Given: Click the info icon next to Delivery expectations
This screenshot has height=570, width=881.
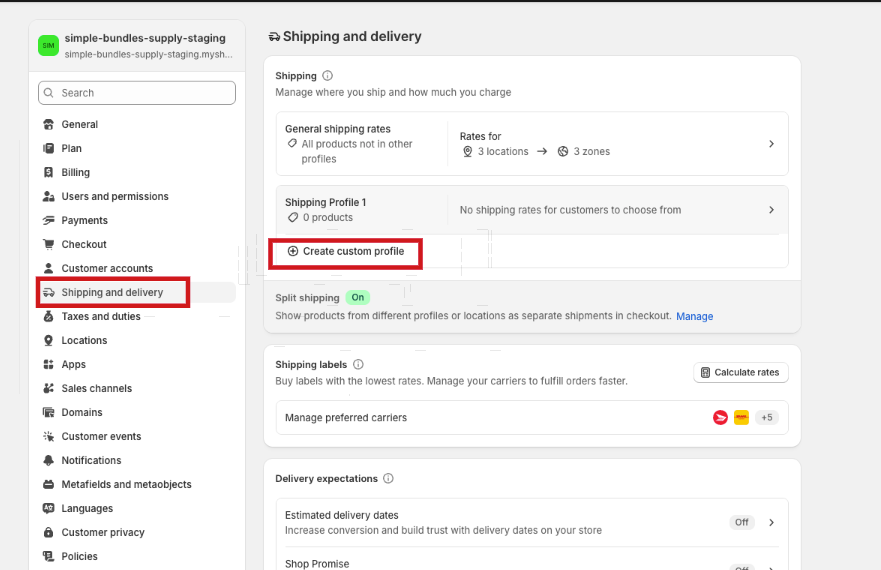Looking at the screenshot, I should [388, 478].
